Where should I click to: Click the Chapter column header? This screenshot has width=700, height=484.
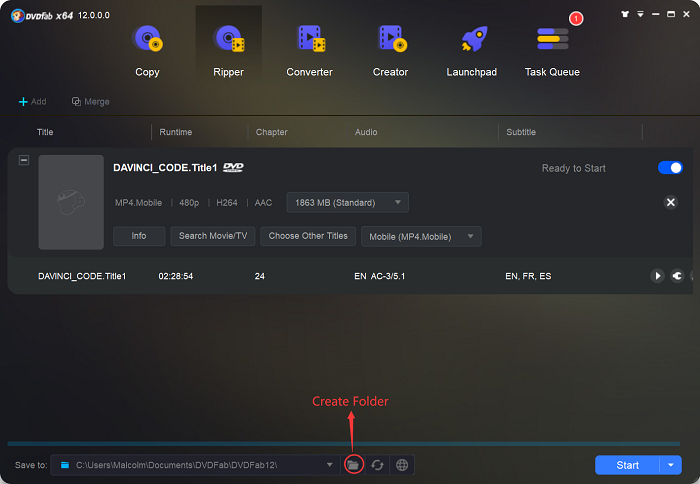[x=271, y=132]
